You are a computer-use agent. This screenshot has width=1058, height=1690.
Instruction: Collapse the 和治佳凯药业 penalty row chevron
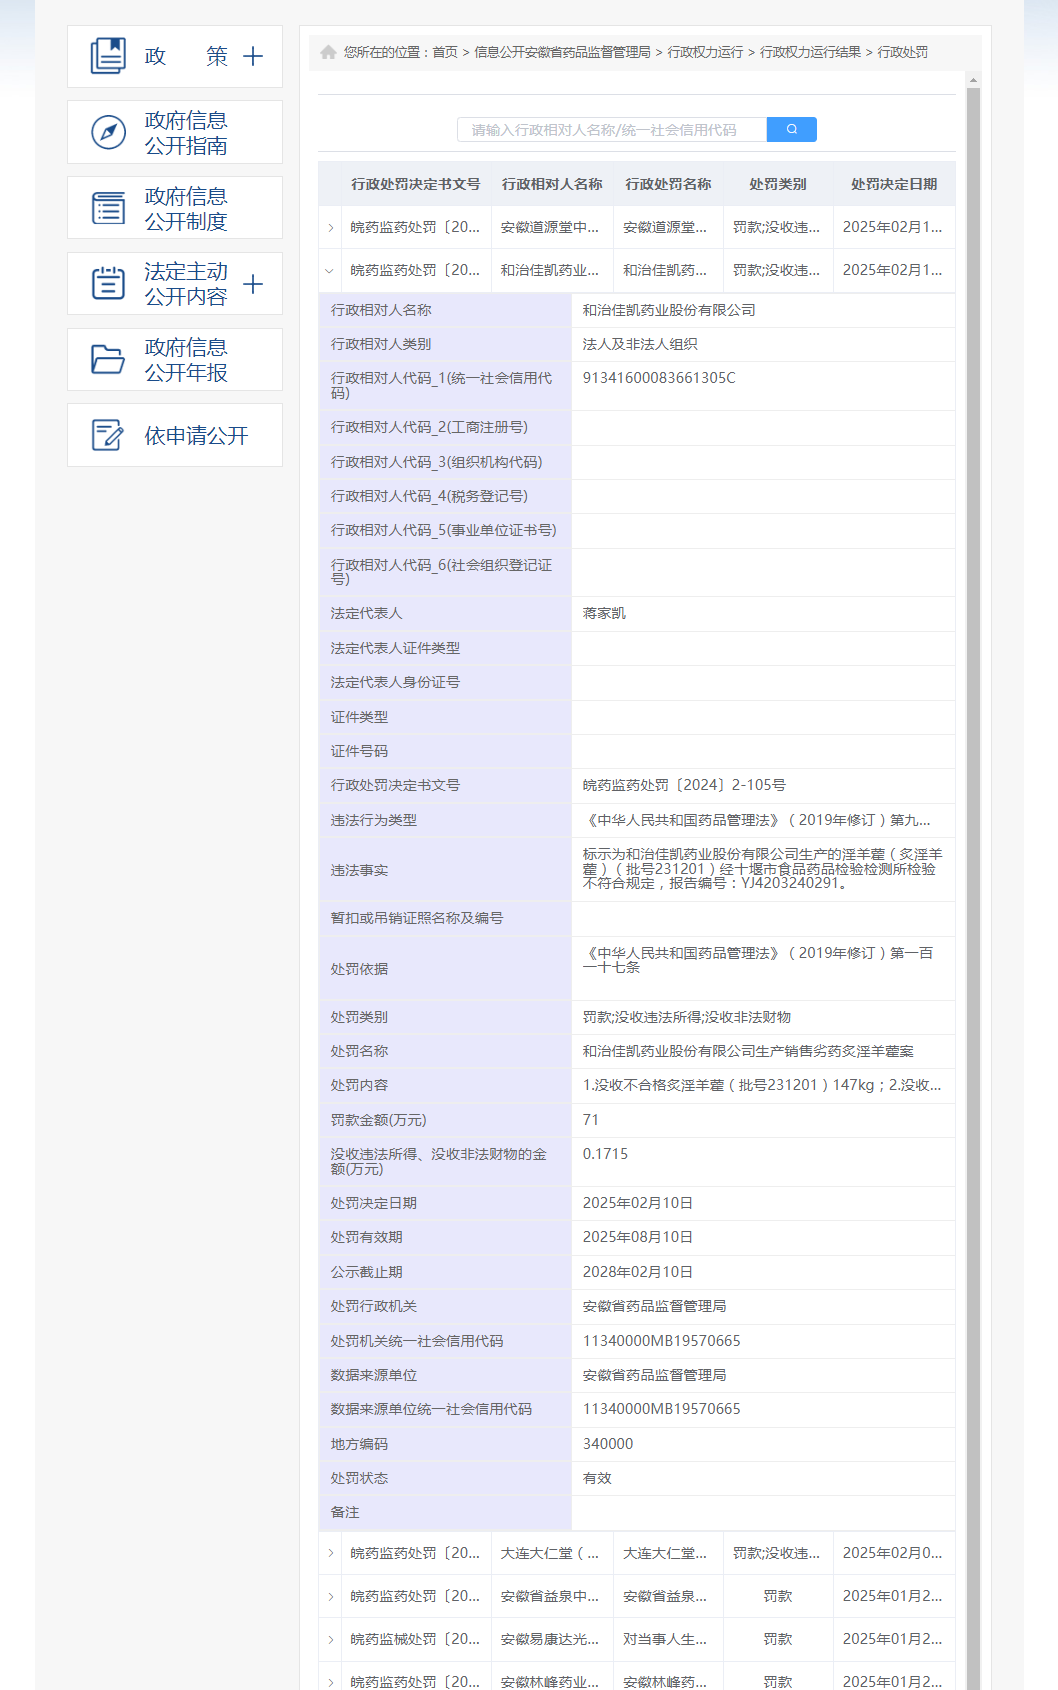(x=330, y=270)
